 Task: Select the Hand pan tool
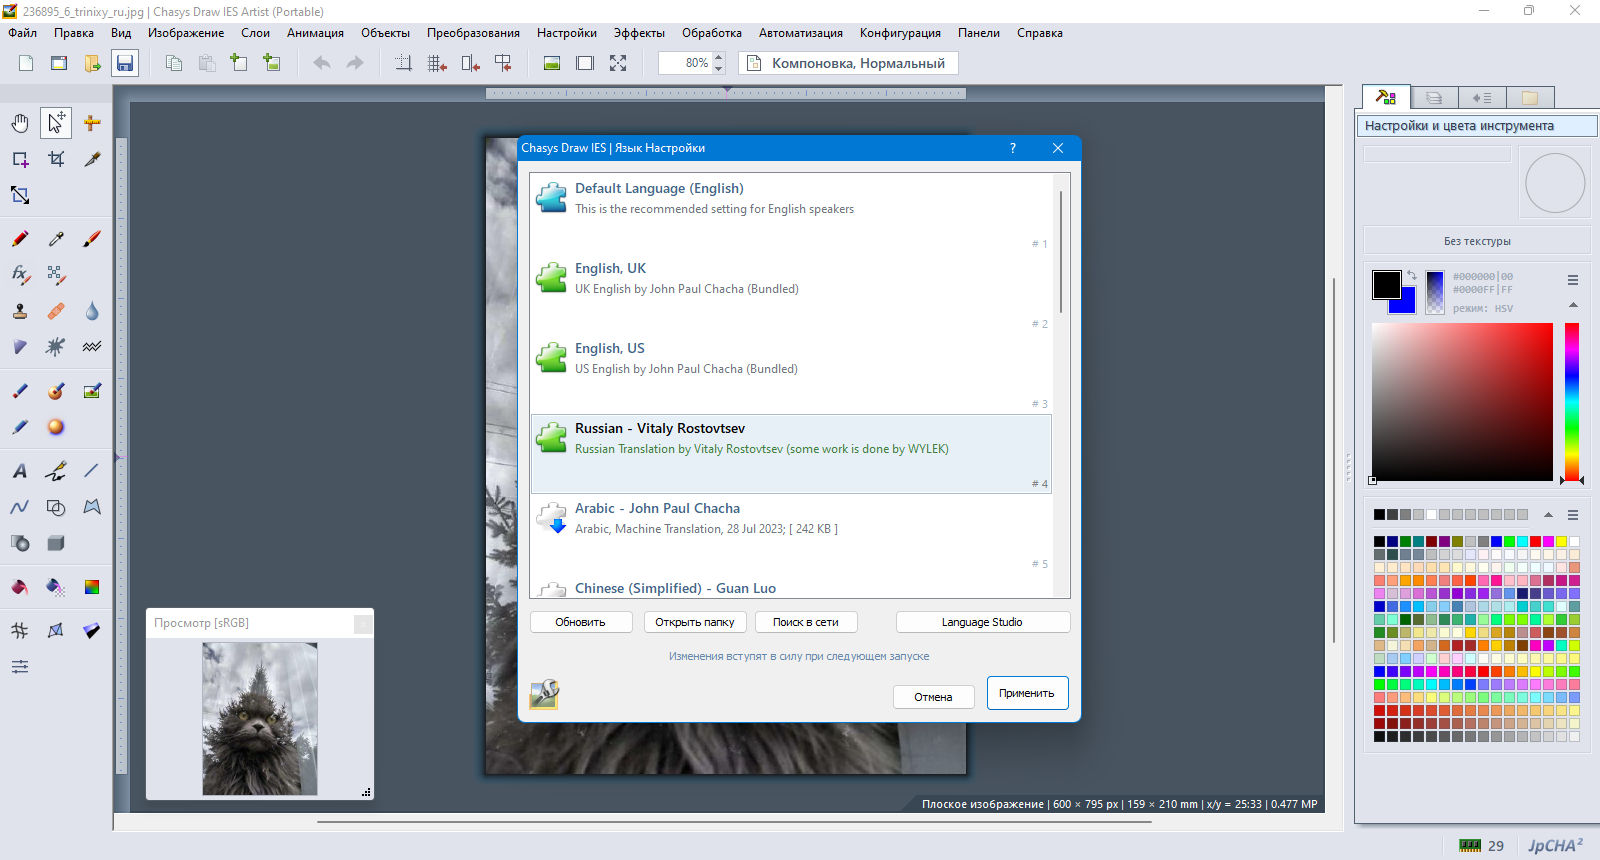click(x=20, y=123)
